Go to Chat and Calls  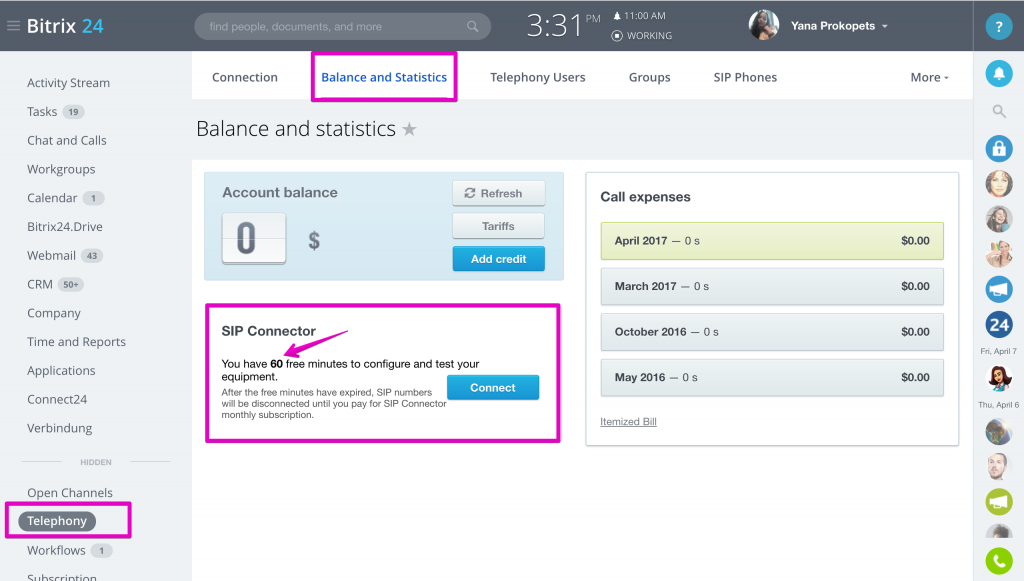click(x=67, y=140)
